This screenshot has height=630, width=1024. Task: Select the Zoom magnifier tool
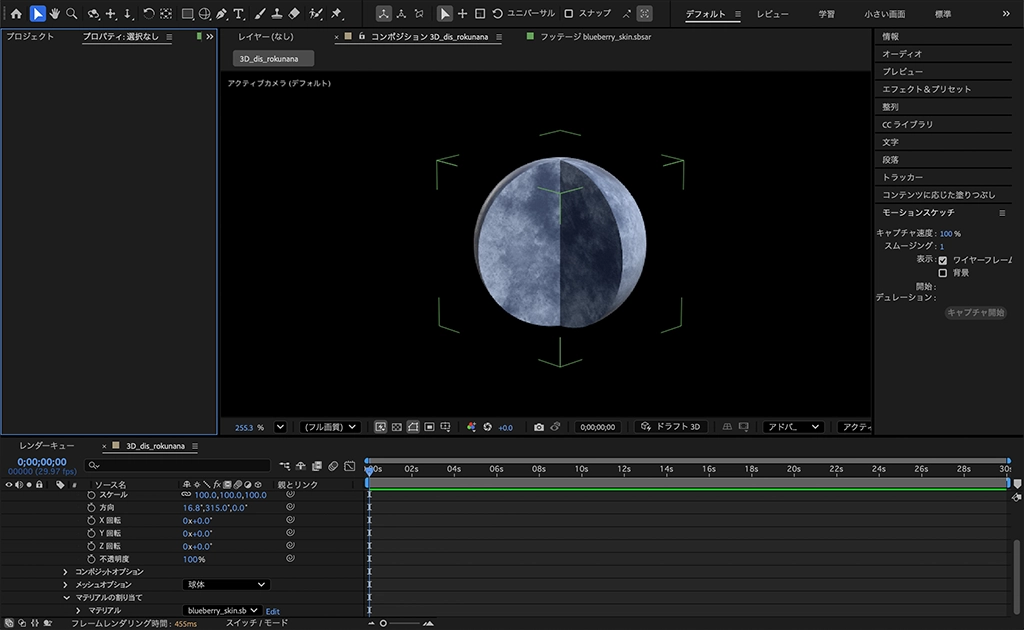click(x=72, y=14)
